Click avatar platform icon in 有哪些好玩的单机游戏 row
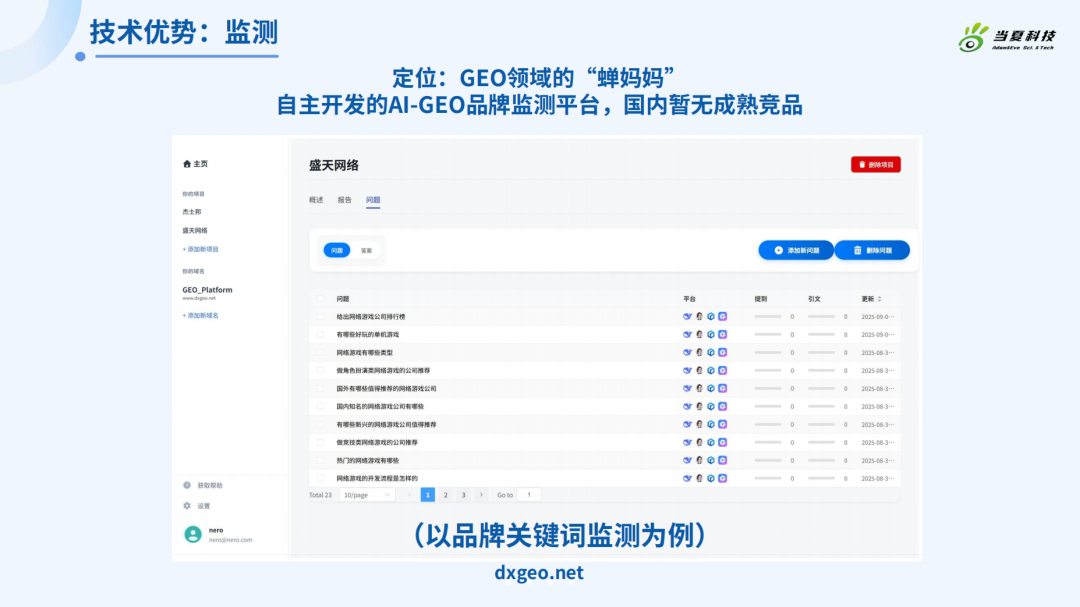1080x607 pixels. [x=699, y=335]
